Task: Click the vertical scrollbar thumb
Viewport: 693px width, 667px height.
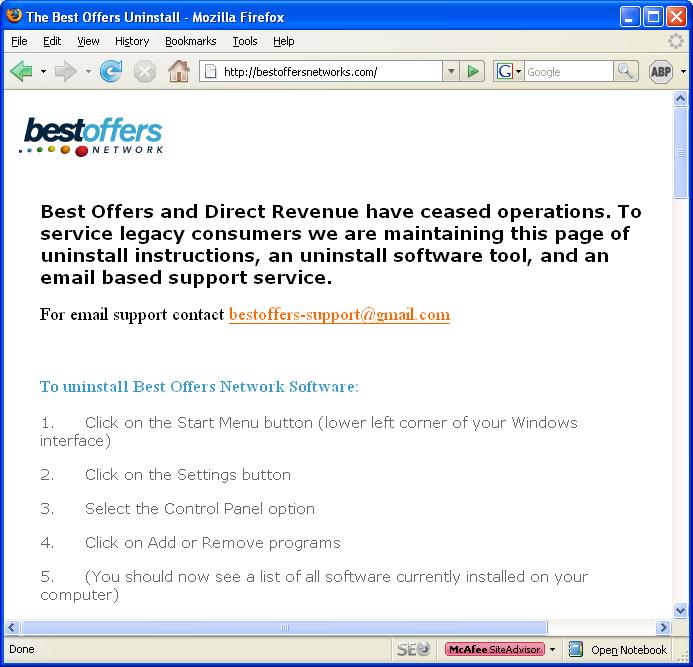Action: 680,153
